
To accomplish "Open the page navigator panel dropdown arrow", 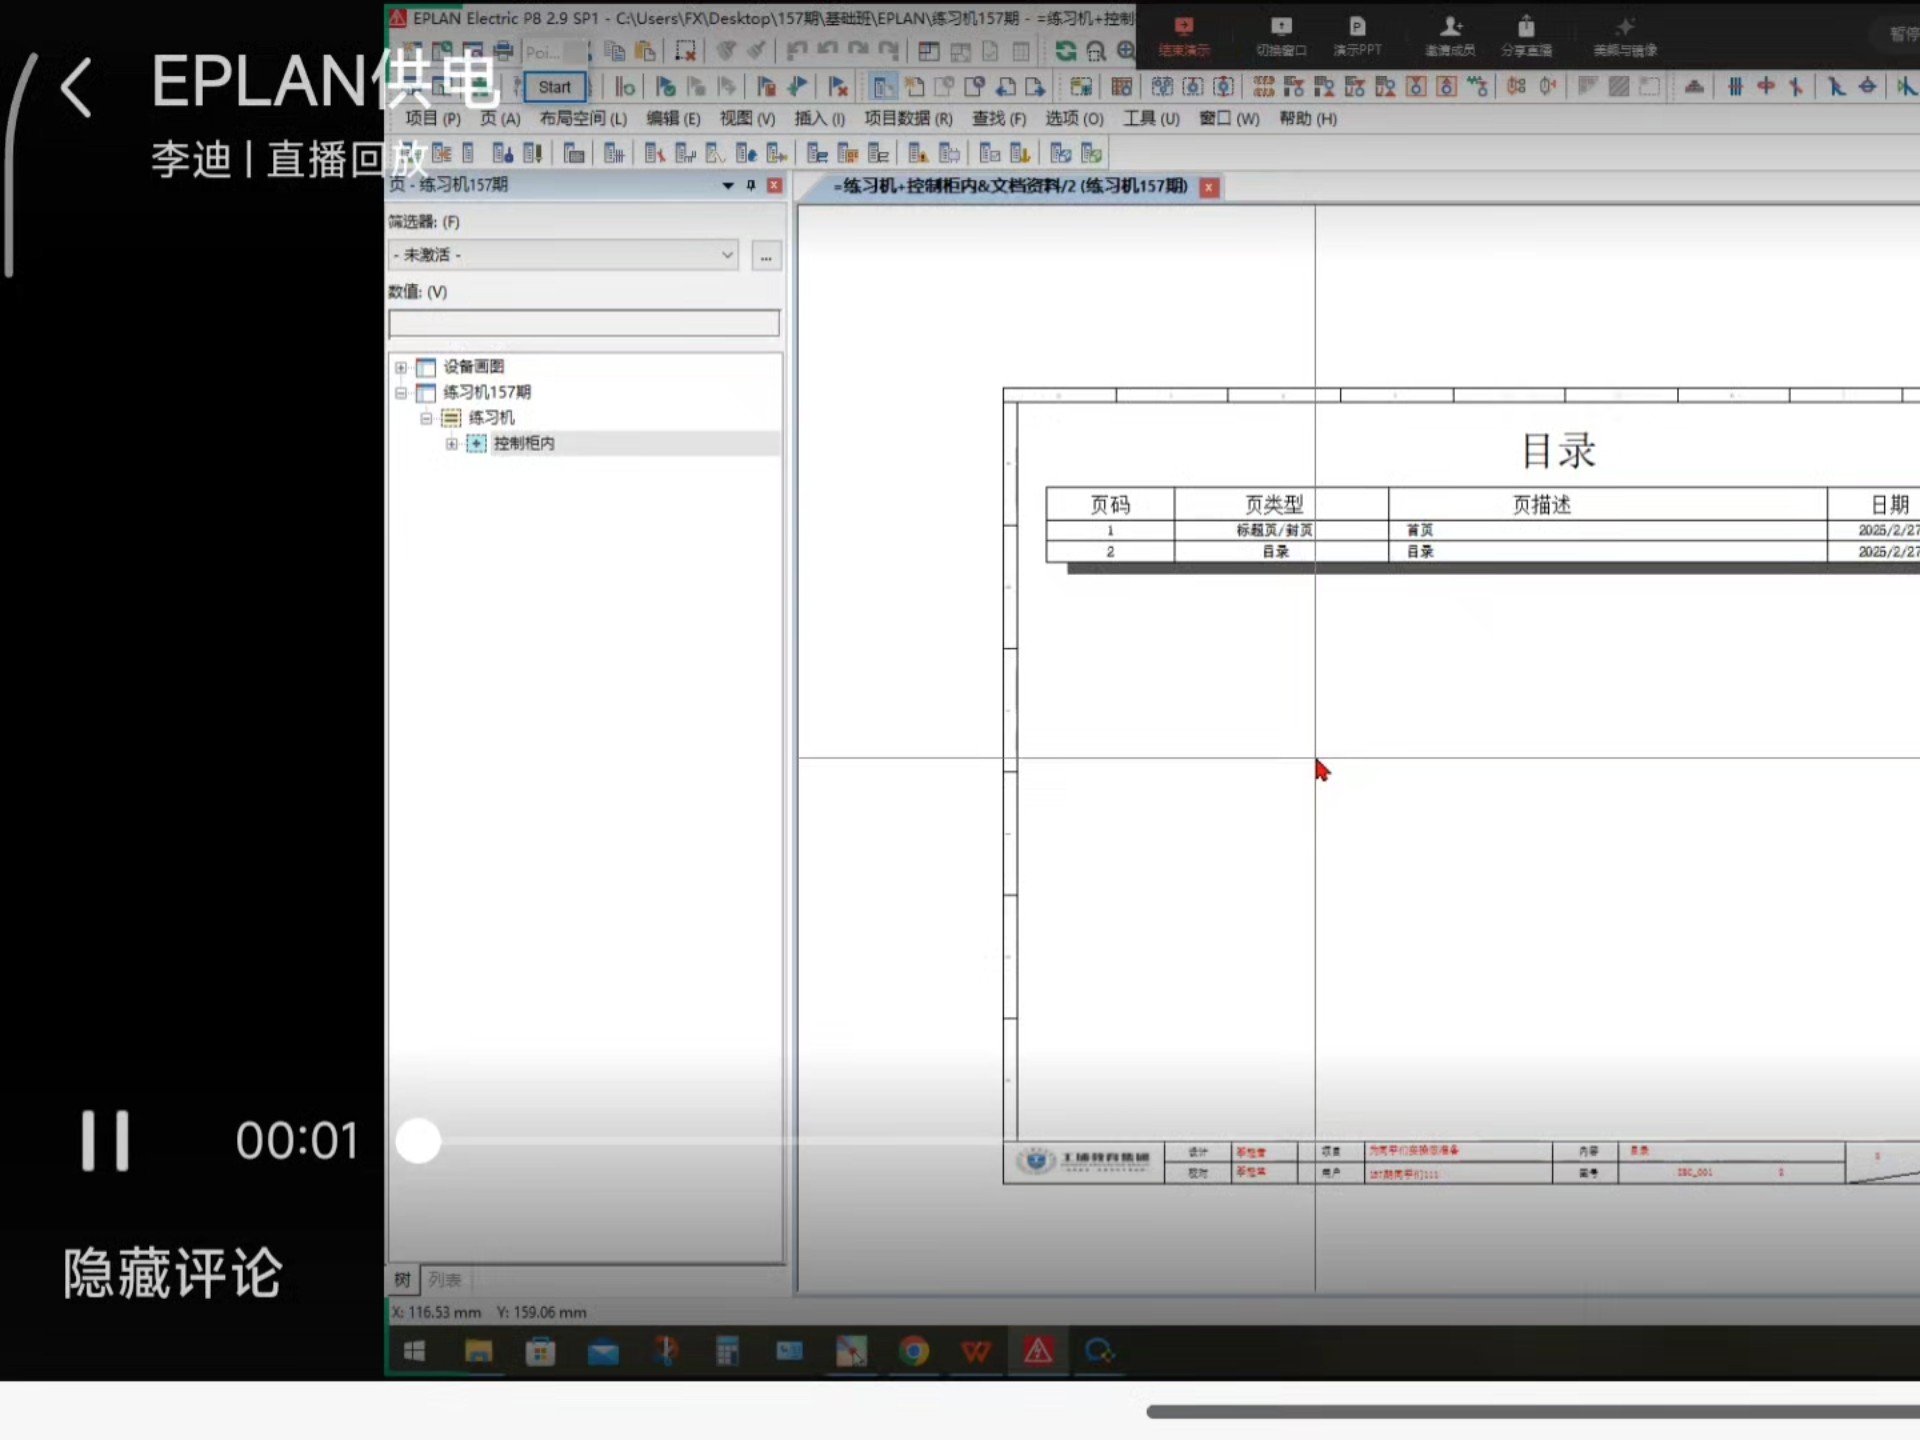I will 728,185.
